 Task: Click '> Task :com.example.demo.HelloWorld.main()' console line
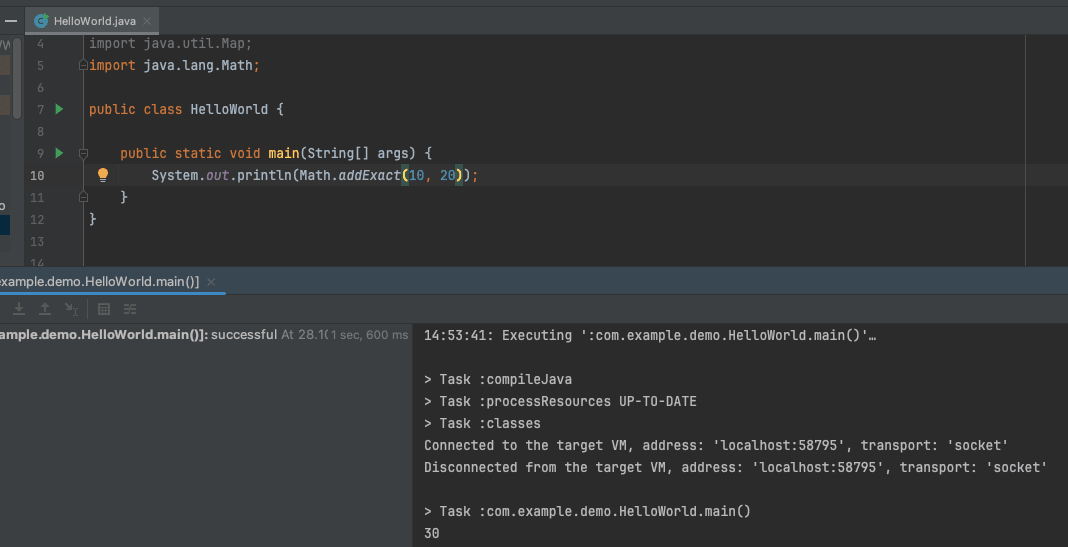click(587, 511)
